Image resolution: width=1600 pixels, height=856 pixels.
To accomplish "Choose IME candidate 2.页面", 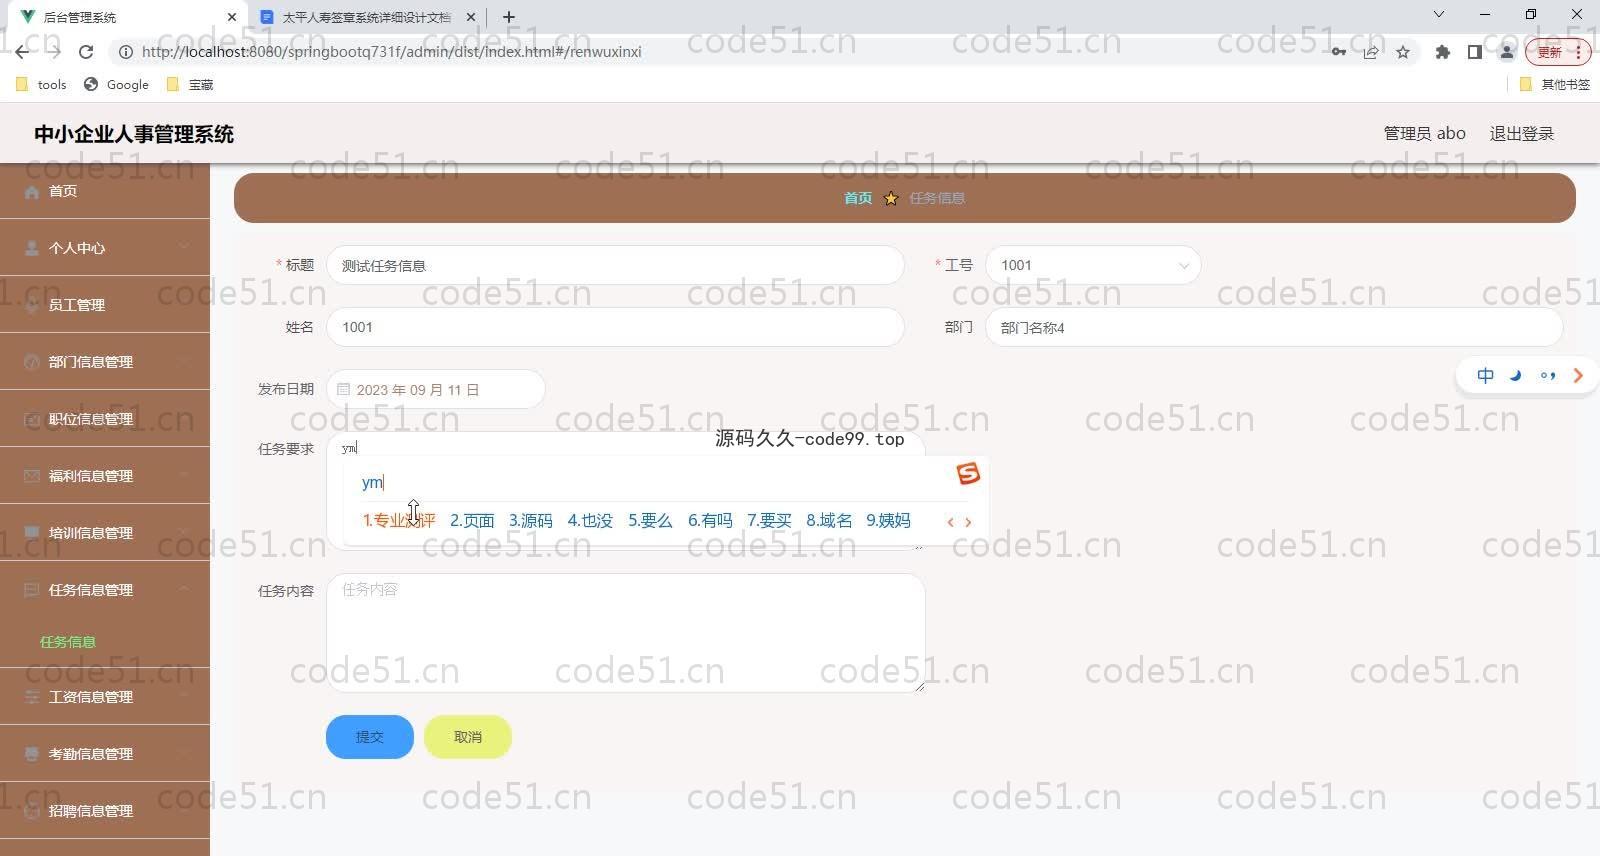I will (472, 520).
